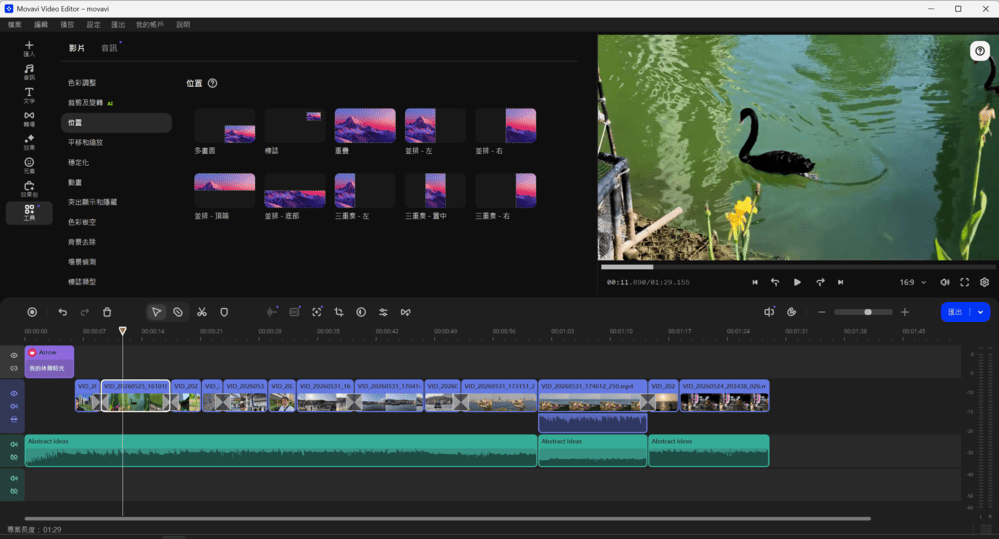Image resolution: width=999 pixels, height=539 pixels.
Task: Click the audio voice toolbar icon near zoom
Action: (x=769, y=312)
